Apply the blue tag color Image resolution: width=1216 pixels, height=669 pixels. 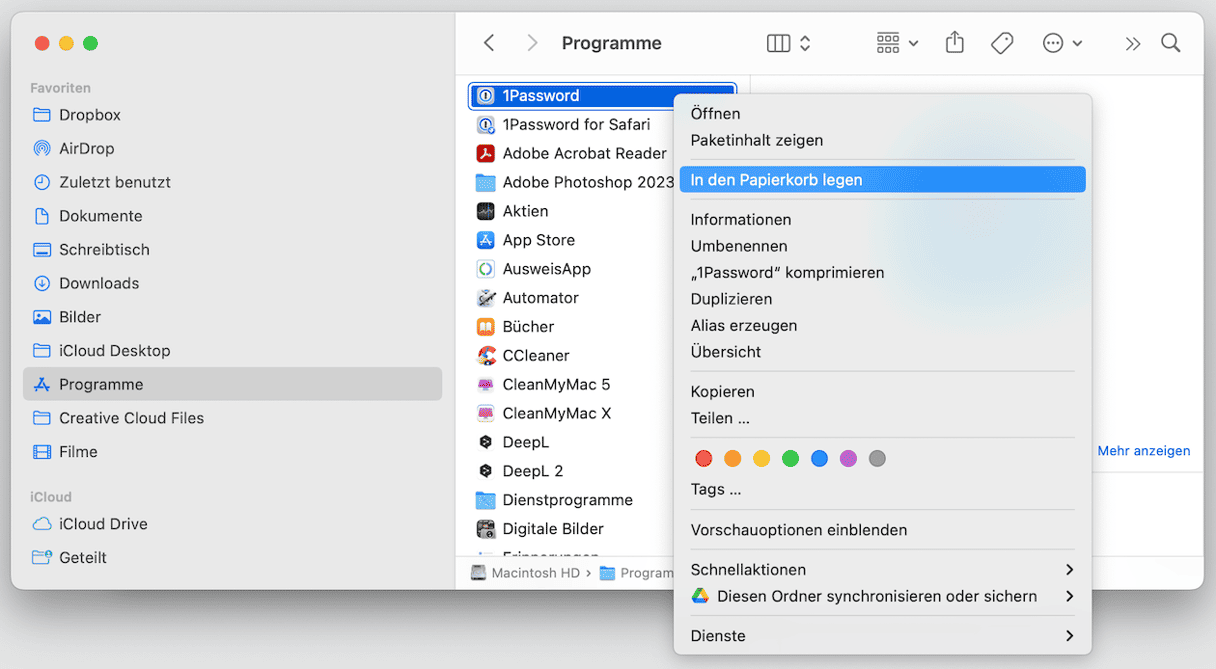click(x=820, y=459)
